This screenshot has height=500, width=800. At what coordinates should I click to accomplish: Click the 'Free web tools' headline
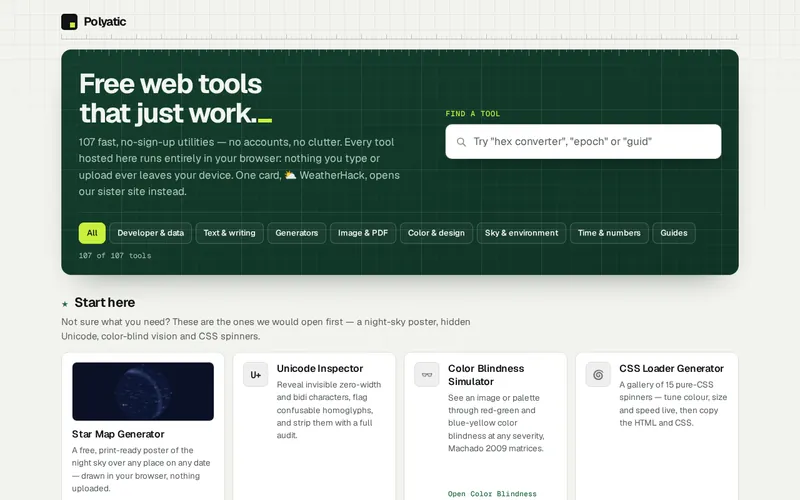[x=170, y=84]
